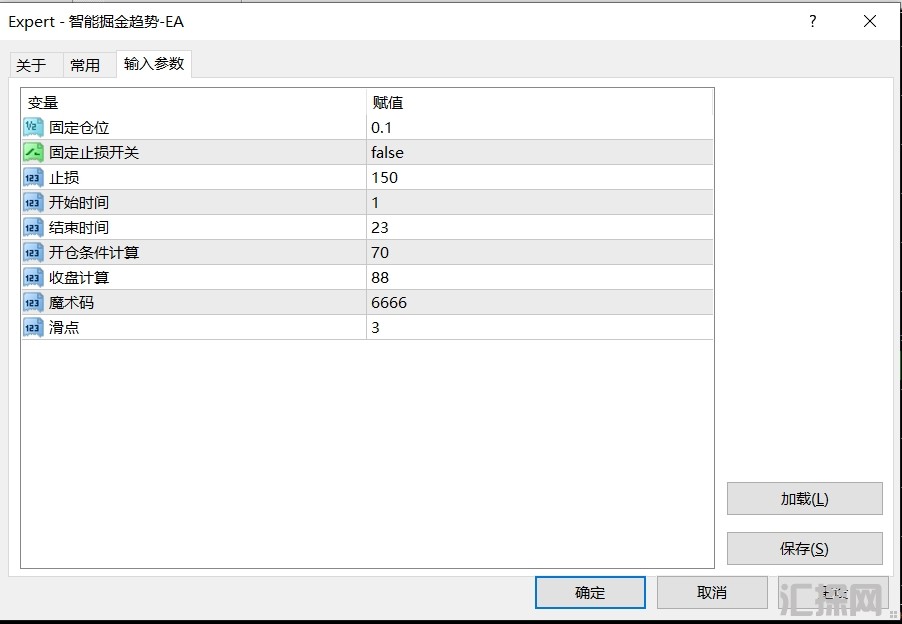902x624 pixels.
Task: Select the 固定仓位 variable name
Action: point(79,128)
